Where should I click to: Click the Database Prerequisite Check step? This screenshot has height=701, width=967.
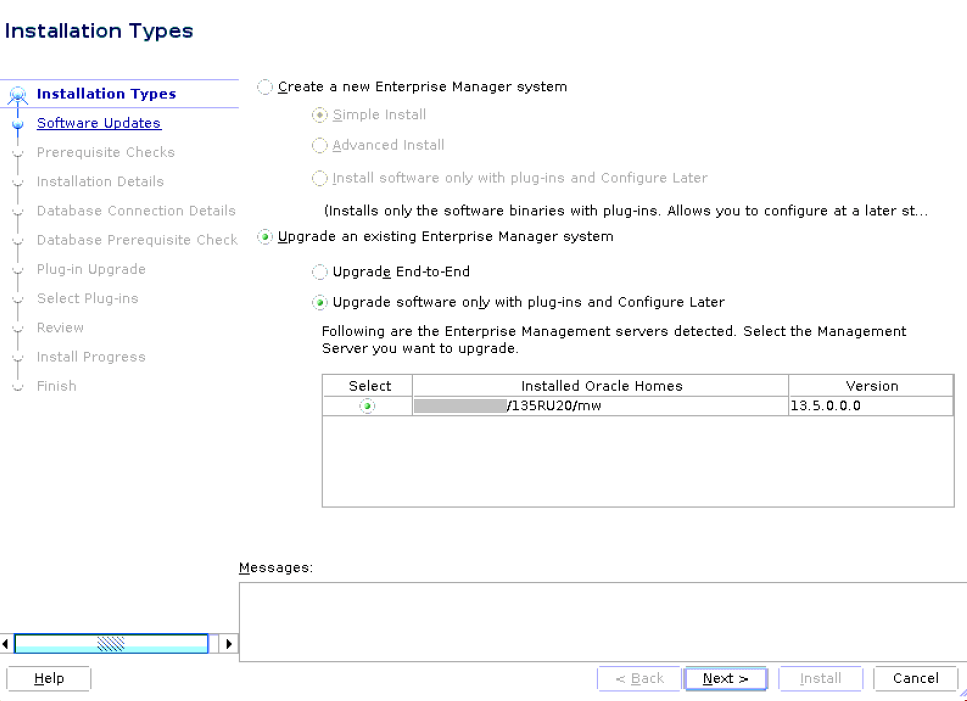pyautogui.click(x=137, y=240)
